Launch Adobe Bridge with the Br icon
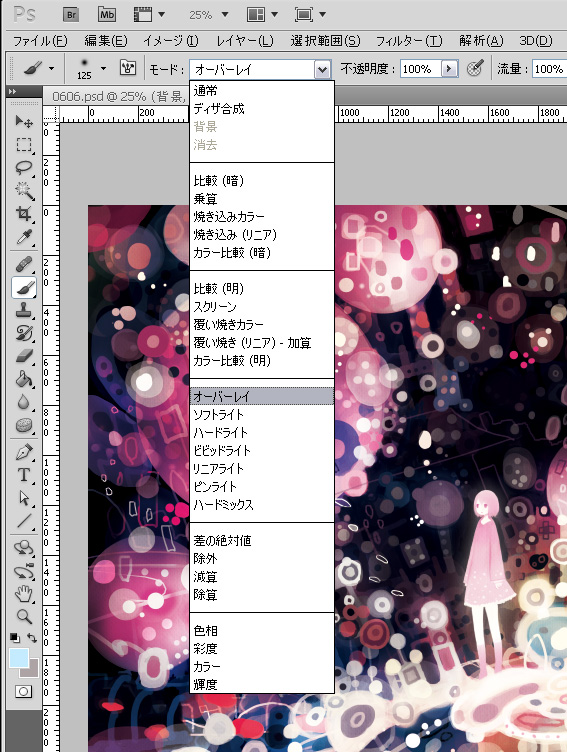Viewport: 567px width, 752px height. (71, 14)
